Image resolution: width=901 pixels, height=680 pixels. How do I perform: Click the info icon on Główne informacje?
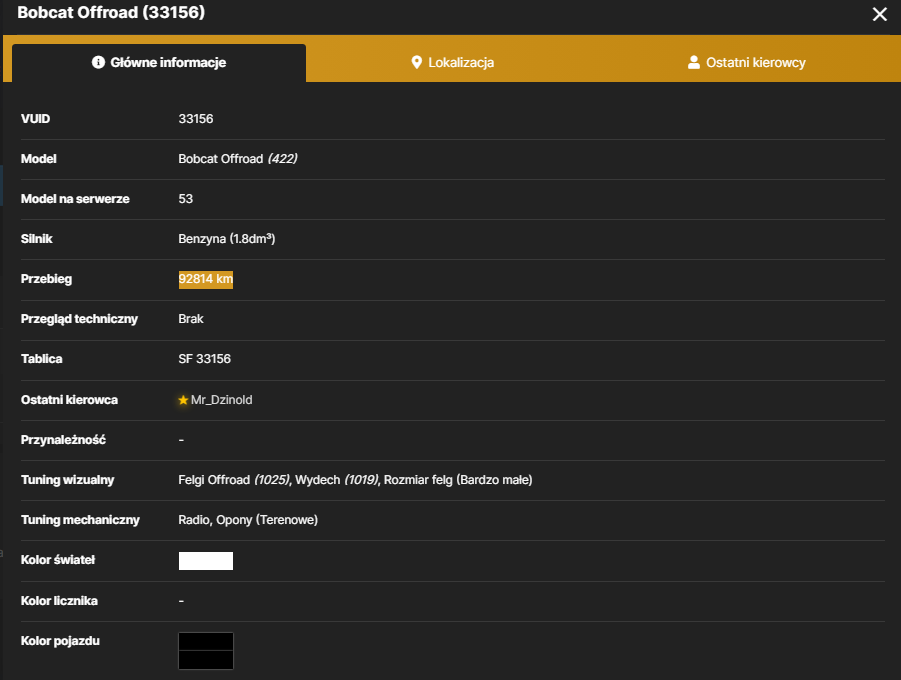point(98,62)
